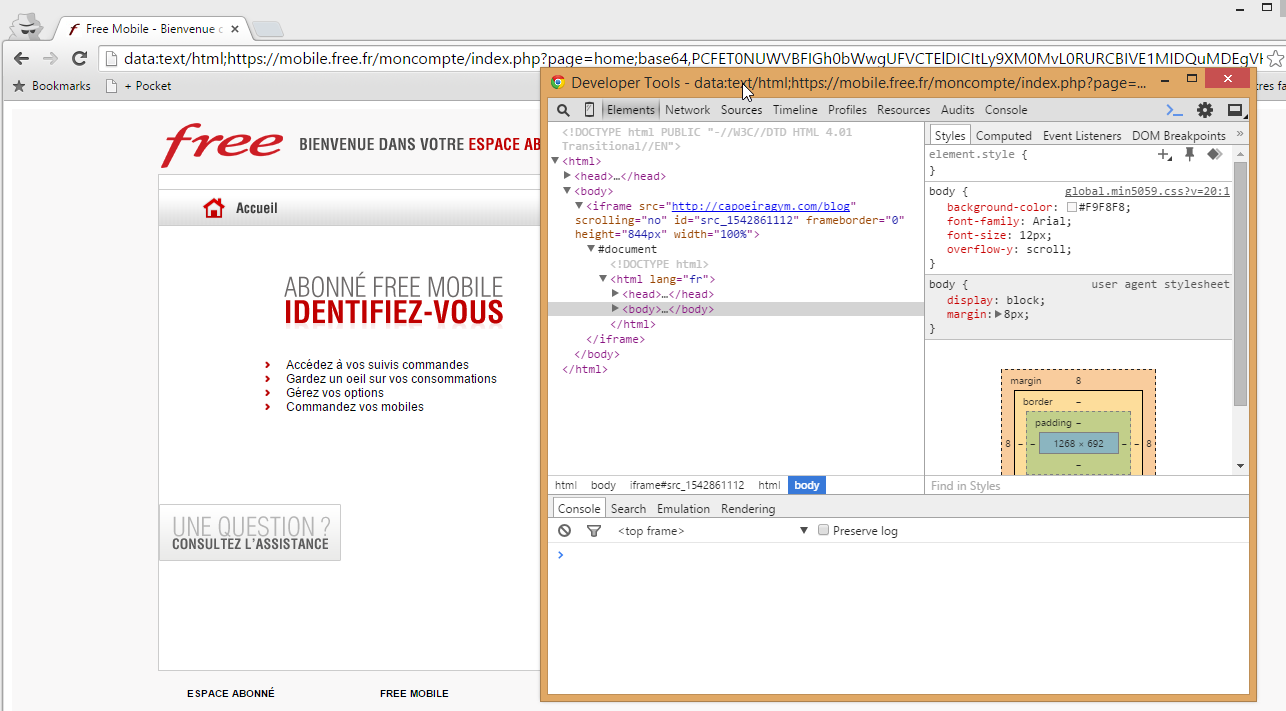Maximize the Developer Tools window
This screenshot has width=1286, height=711.
click(x=1192, y=79)
